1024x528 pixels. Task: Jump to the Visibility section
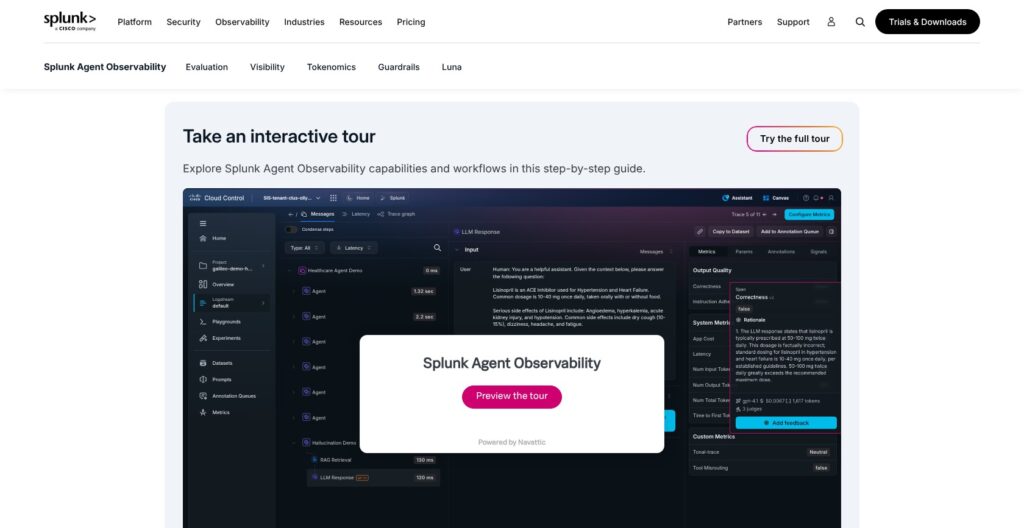coord(267,67)
